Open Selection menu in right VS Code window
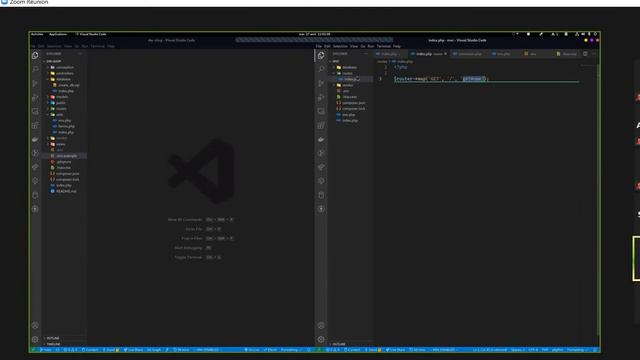 tap(340, 46)
